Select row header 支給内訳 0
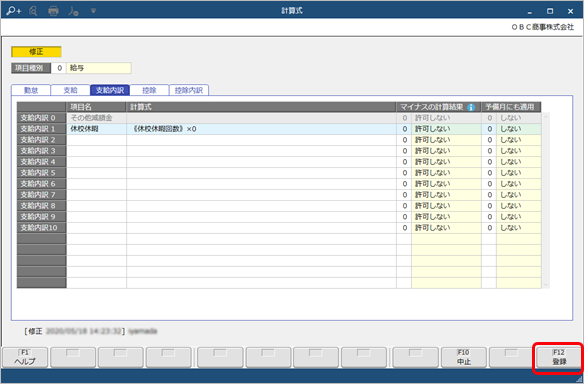The width and height of the screenshot is (584, 384). pyautogui.click(x=41, y=118)
